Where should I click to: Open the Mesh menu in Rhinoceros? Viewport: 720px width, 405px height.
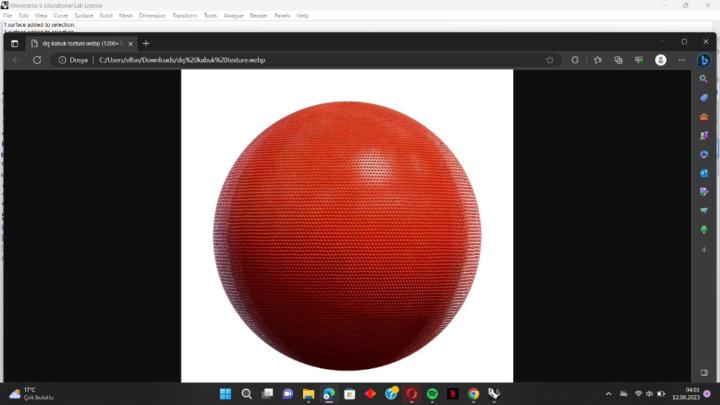126,16
